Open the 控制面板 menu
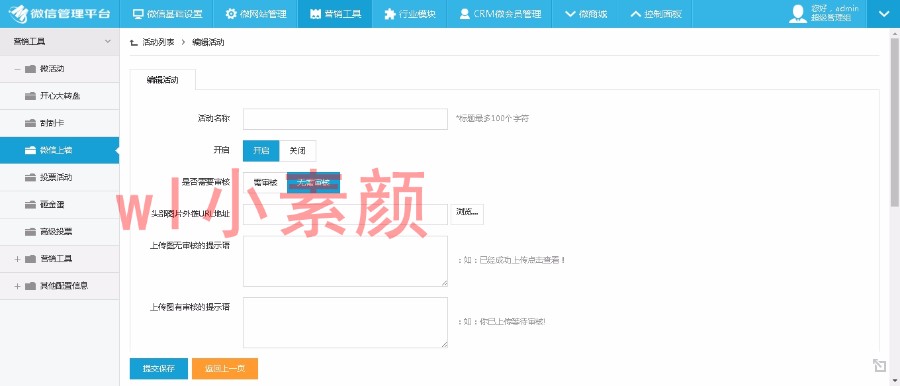Screen dimensions: 900x386 tap(656, 14)
